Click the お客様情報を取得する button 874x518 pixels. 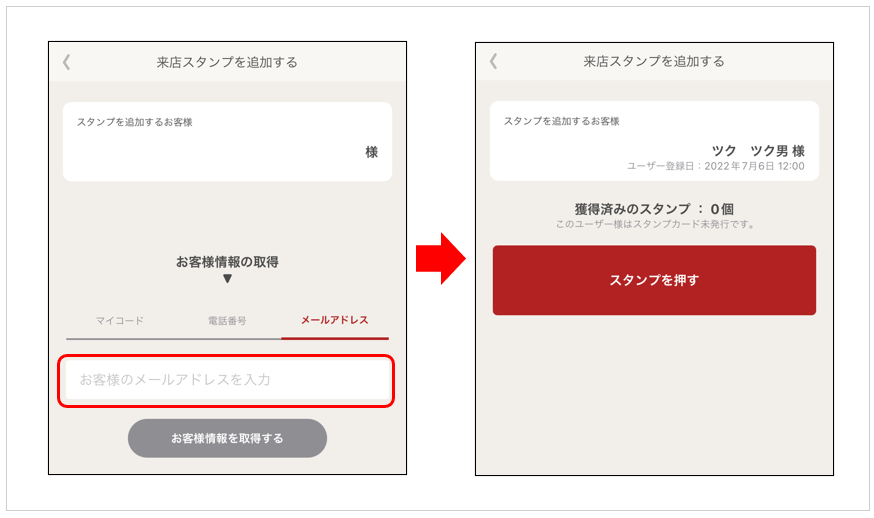(227, 438)
